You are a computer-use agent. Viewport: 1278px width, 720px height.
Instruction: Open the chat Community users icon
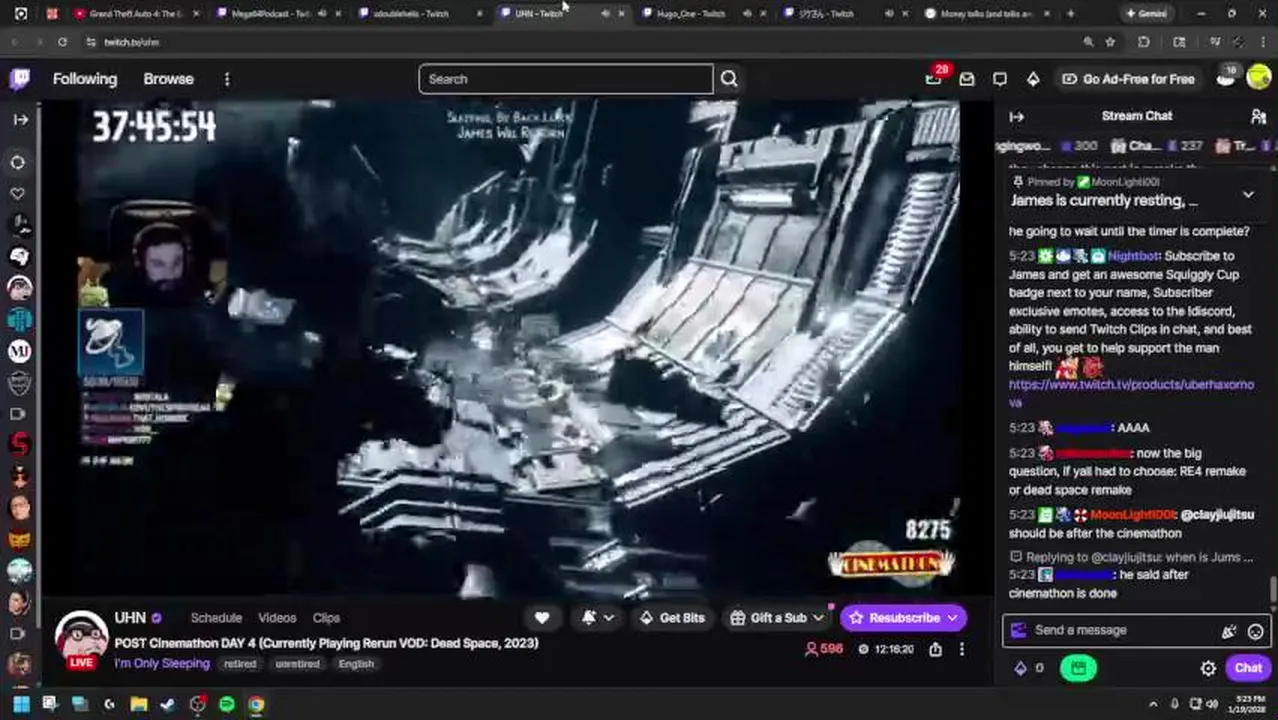pyautogui.click(x=1258, y=117)
